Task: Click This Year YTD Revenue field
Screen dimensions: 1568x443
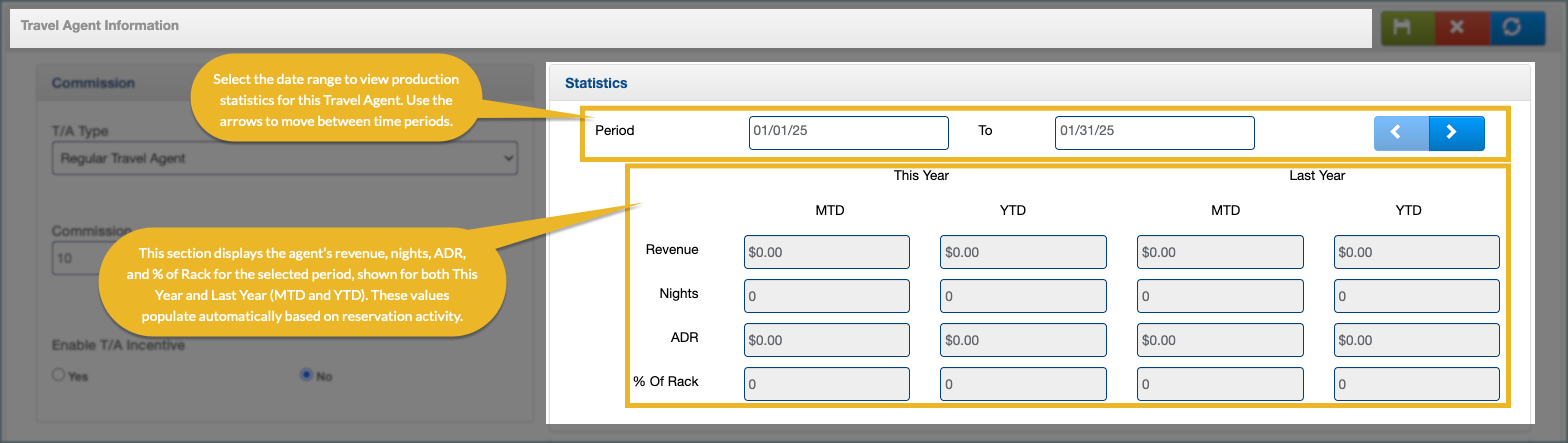Action: pos(1022,252)
